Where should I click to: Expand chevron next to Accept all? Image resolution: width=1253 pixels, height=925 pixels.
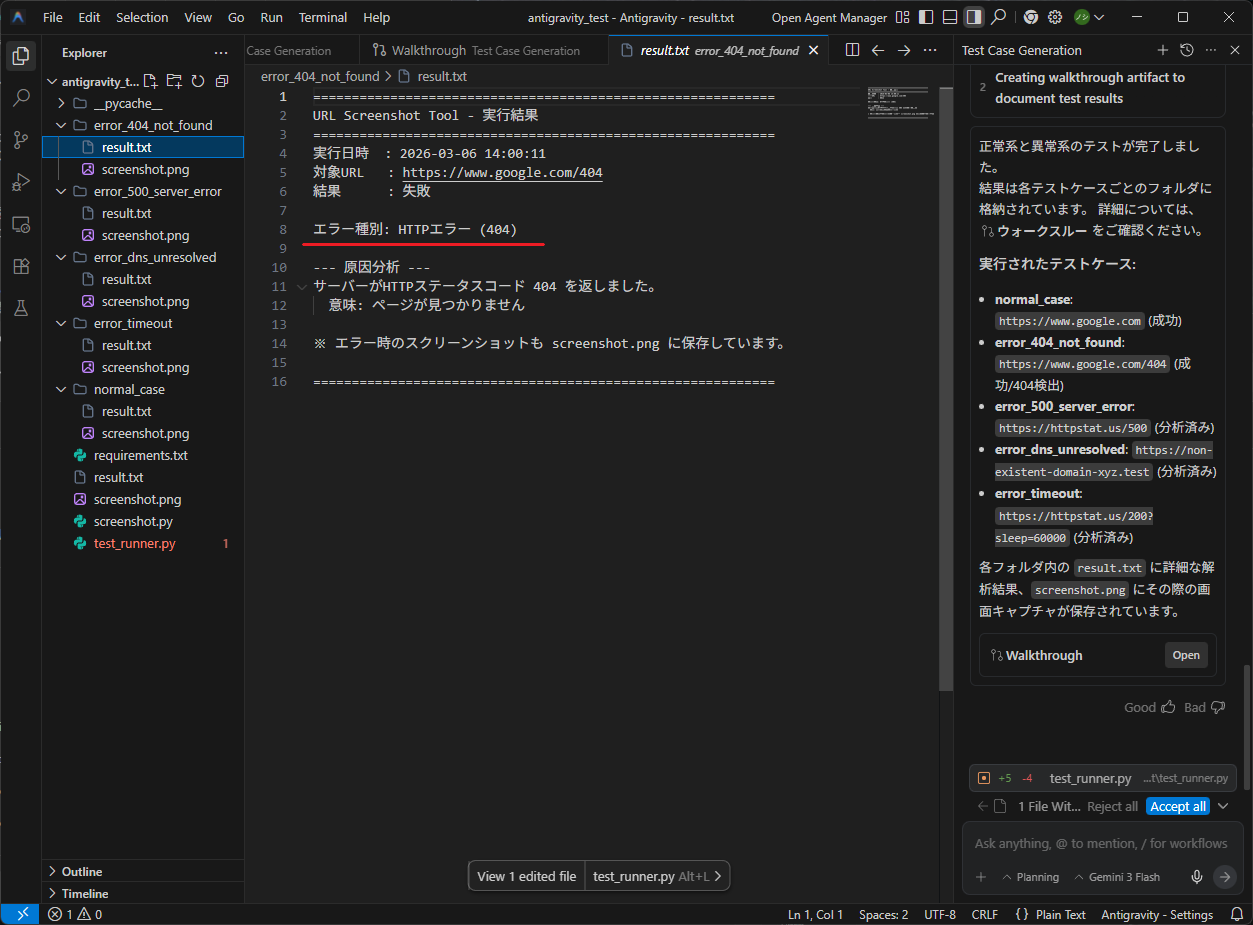point(1223,806)
